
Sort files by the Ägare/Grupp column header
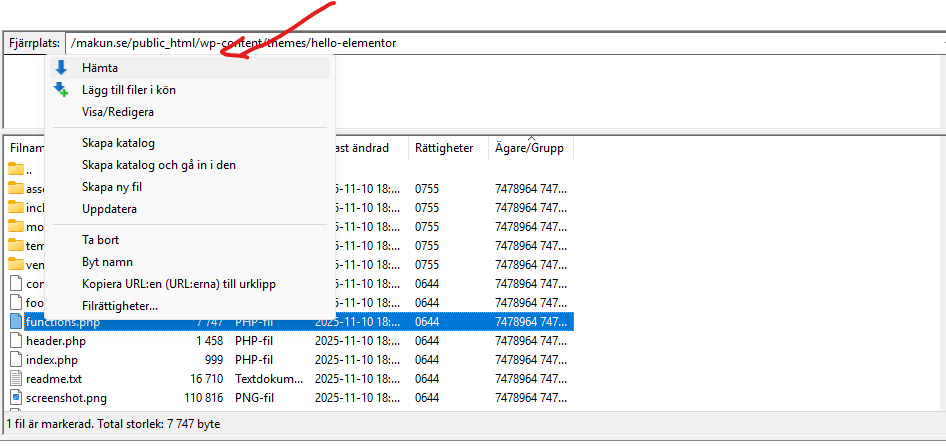click(529, 148)
